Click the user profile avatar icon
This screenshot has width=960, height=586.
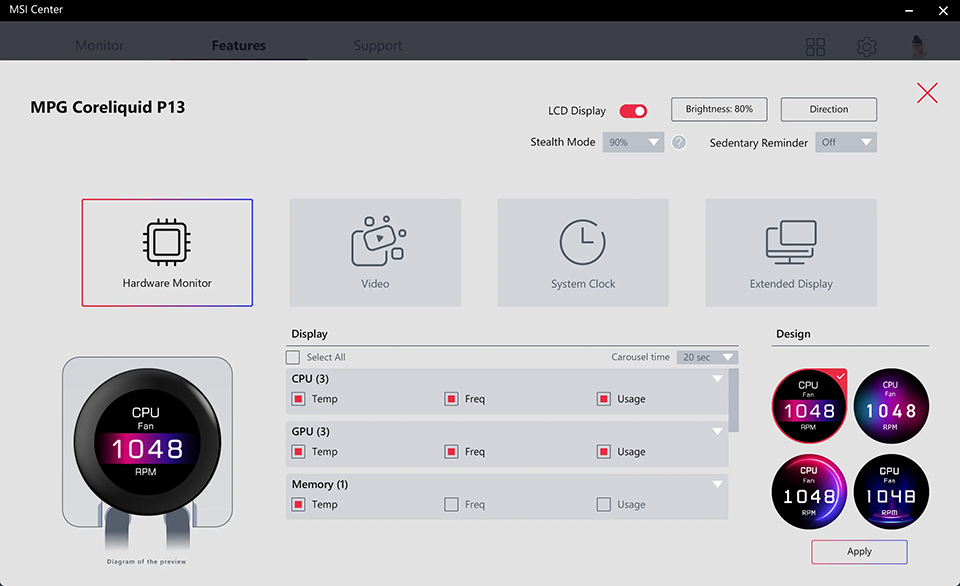(918, 46)
